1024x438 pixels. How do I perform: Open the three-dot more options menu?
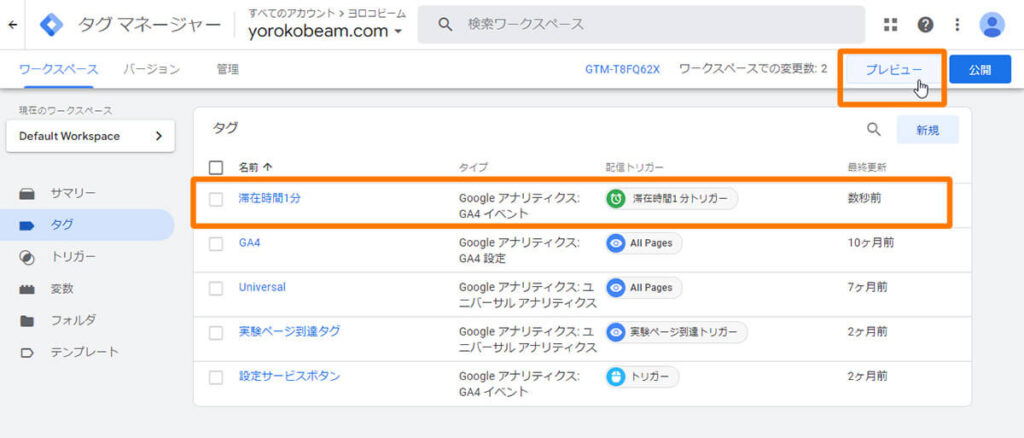[957, 25]
